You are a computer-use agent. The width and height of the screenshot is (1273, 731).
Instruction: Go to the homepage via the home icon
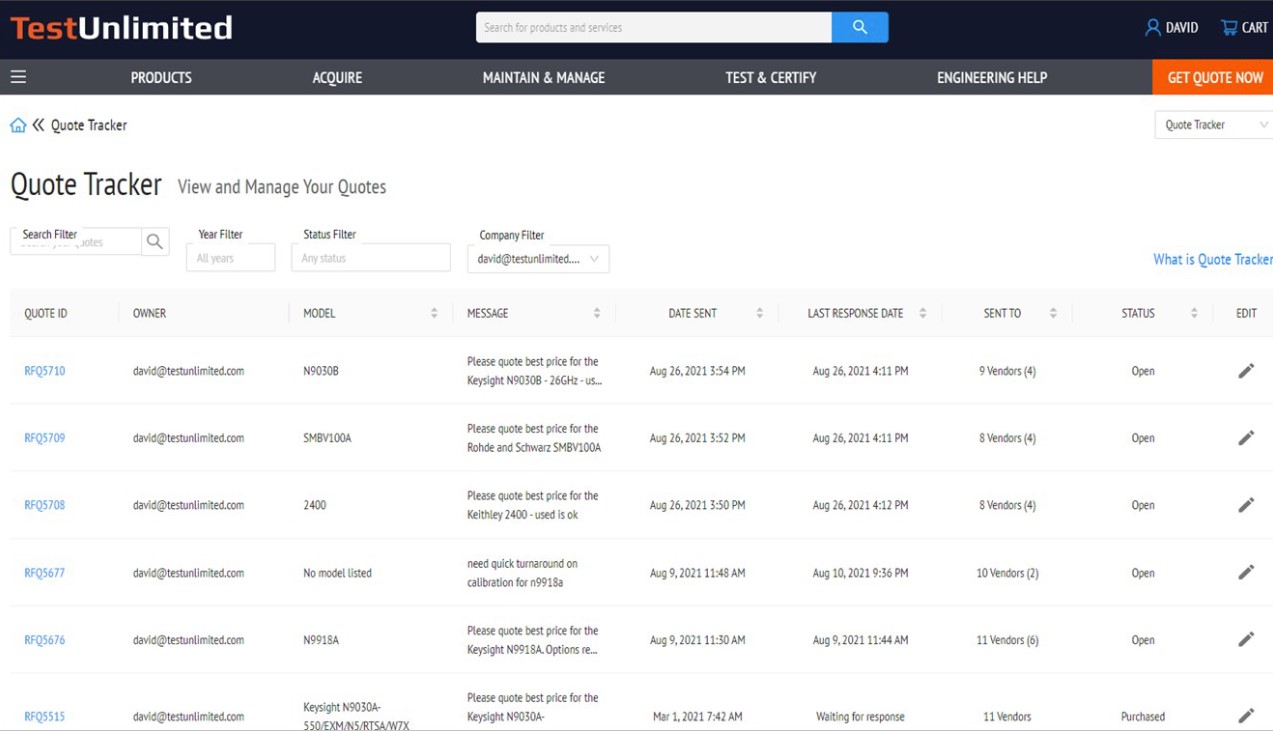pyautogui.click(x=17, y=124)
